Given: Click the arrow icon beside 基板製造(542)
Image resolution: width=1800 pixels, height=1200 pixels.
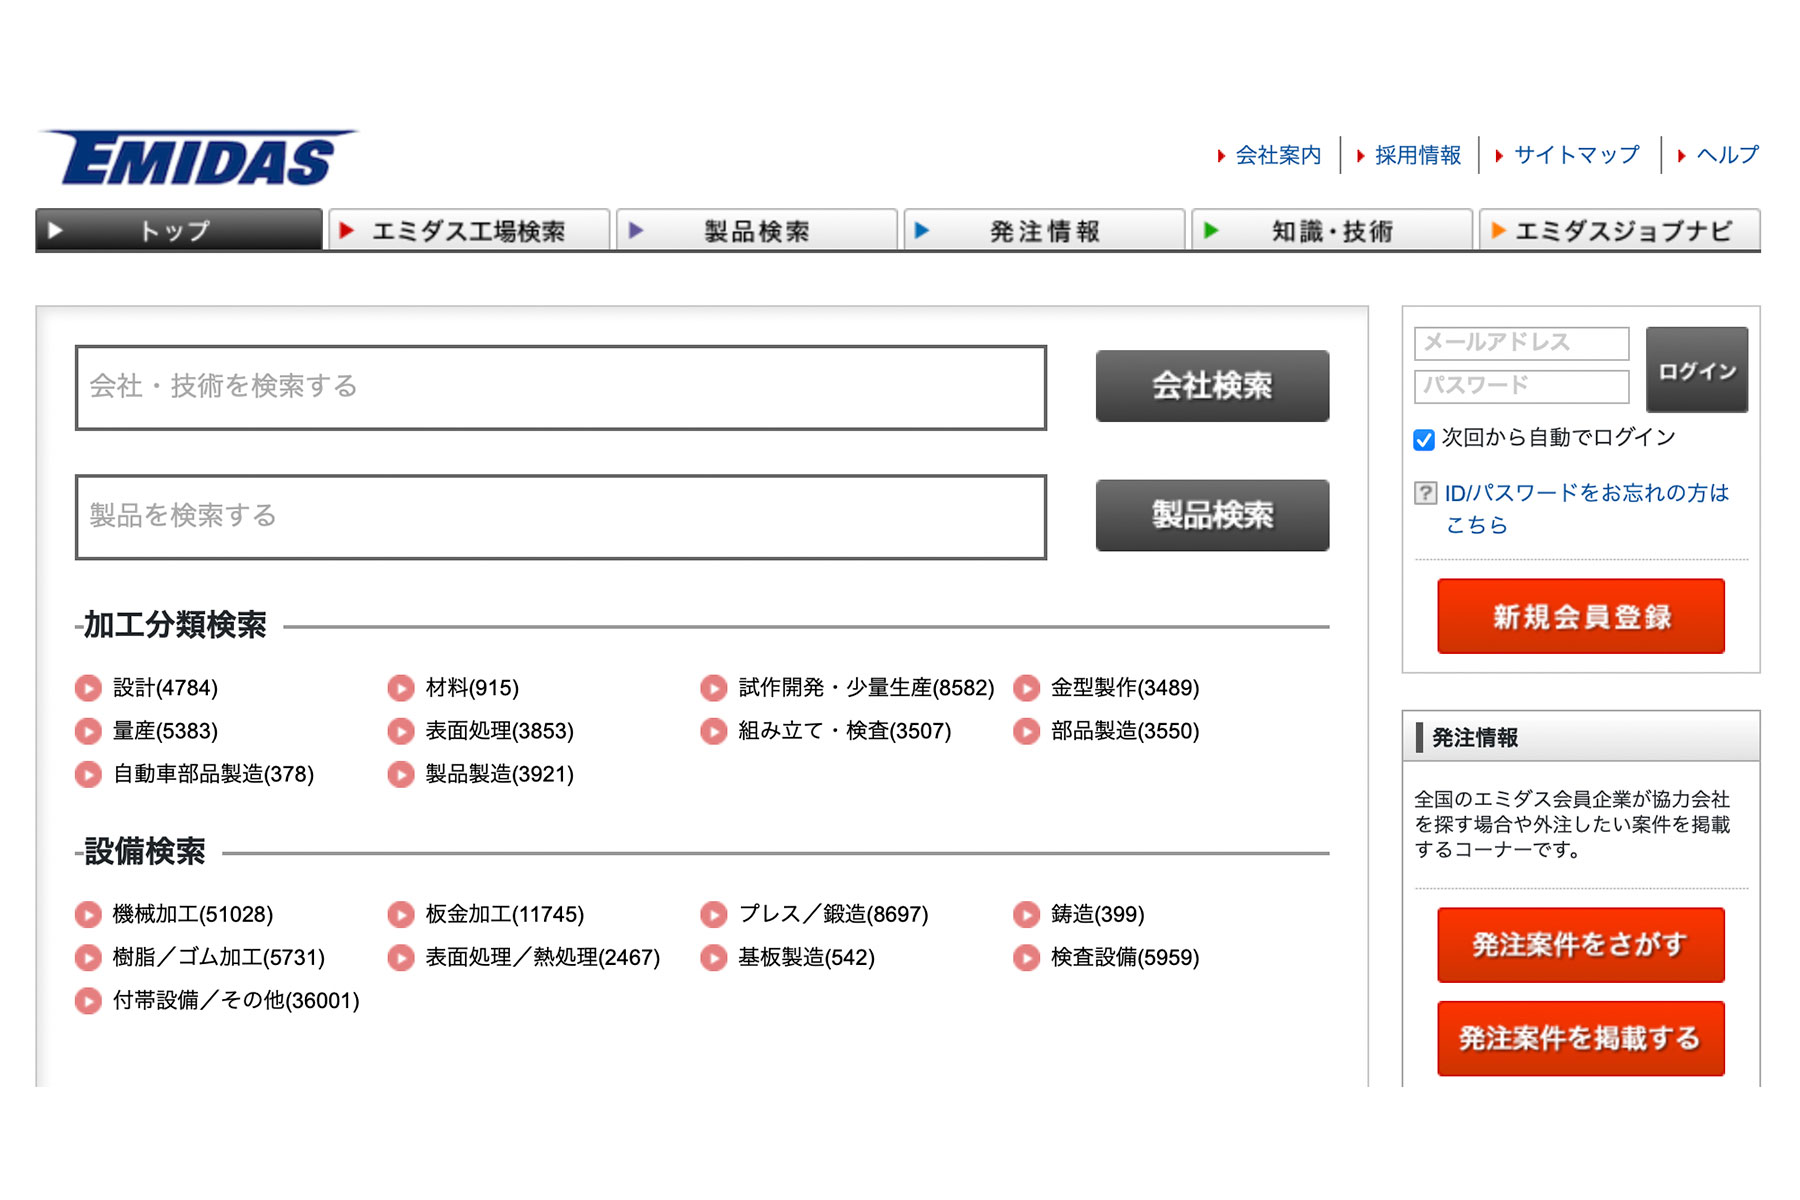Looking at the screenshot, I should tap(713, 958).
